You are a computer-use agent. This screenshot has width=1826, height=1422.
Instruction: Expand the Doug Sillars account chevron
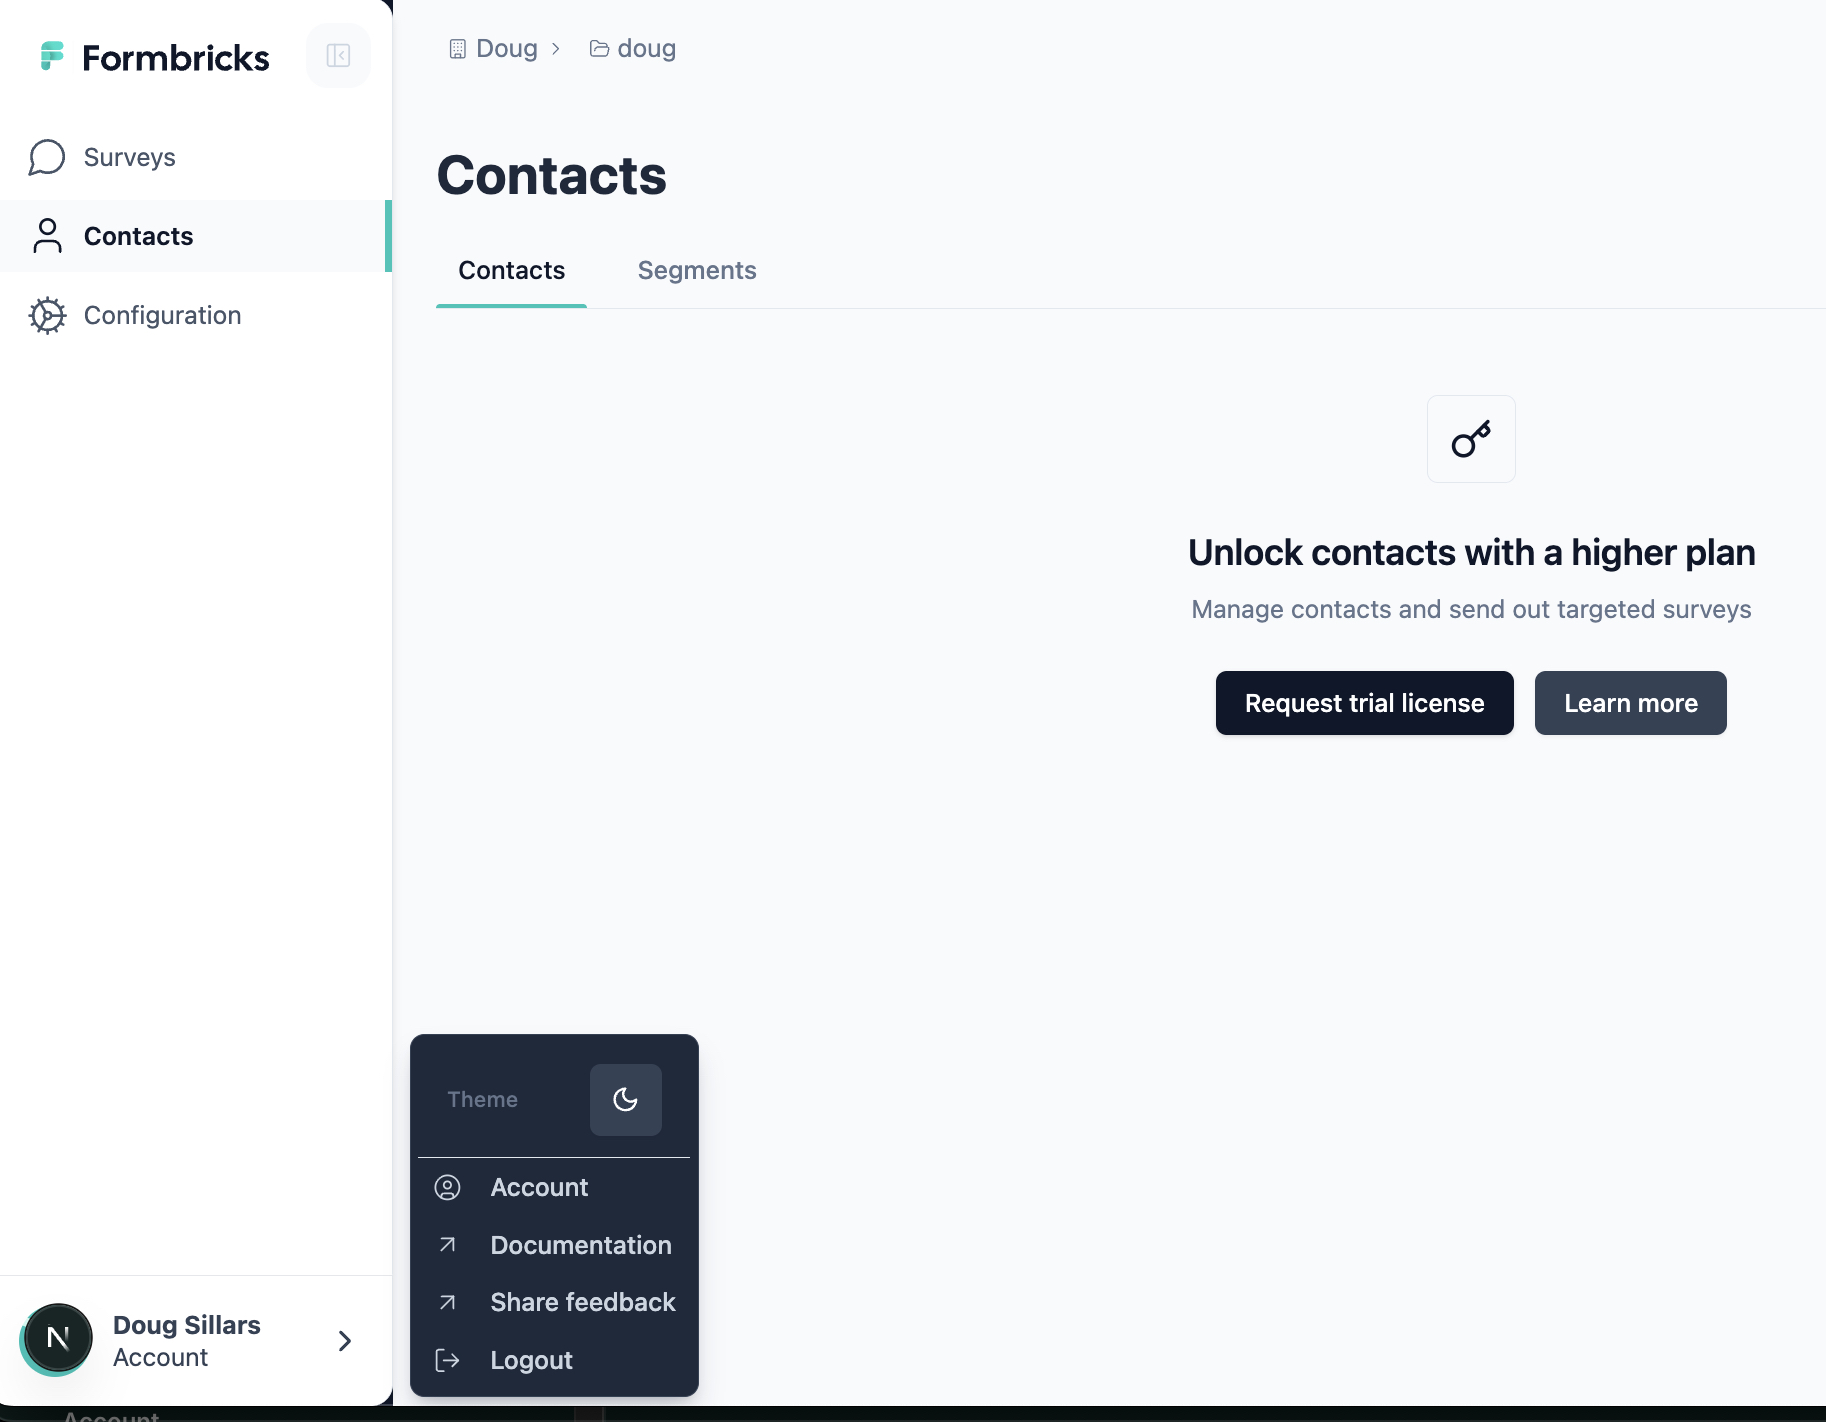344,1340
